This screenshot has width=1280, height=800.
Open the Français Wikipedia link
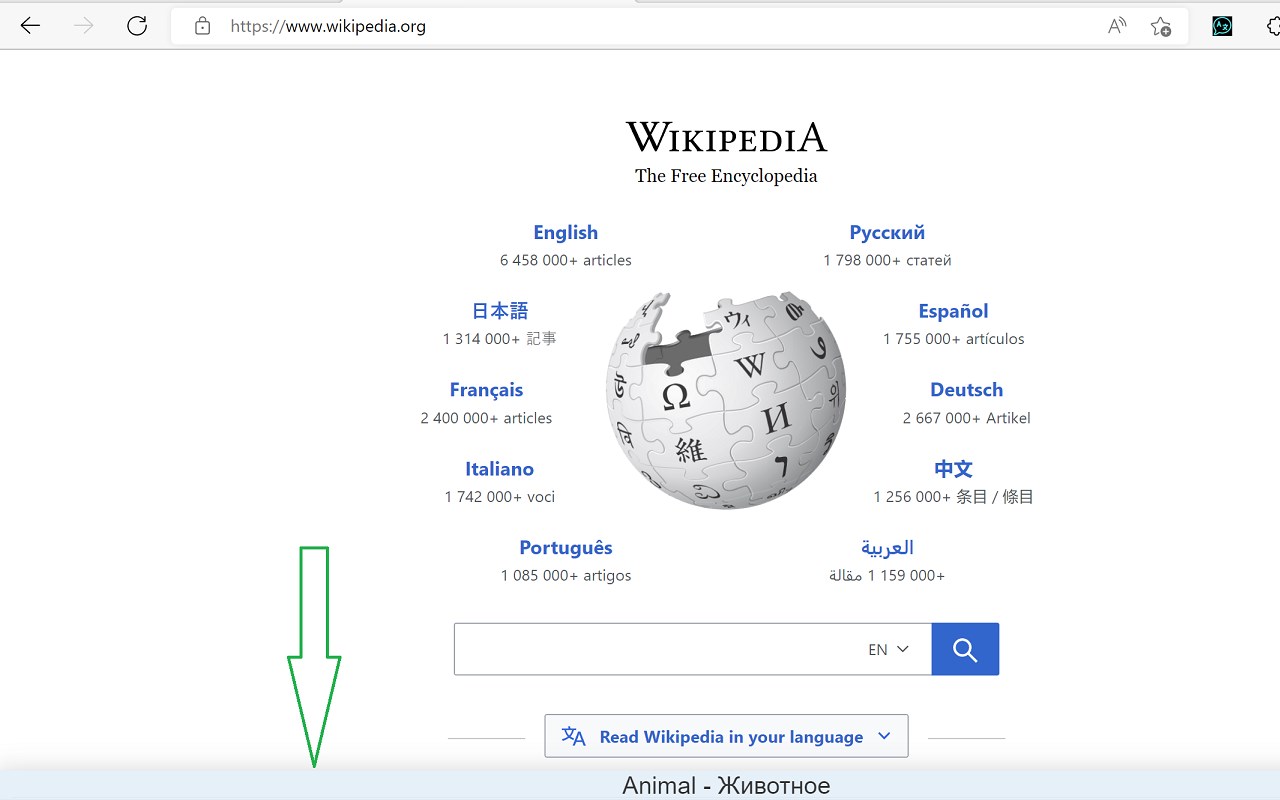[x=486, y=390]
